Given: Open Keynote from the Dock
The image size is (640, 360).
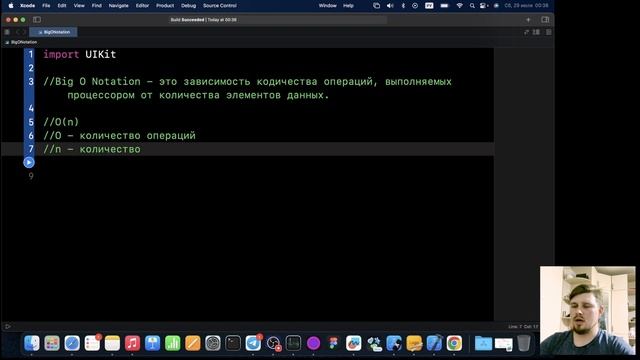Looking at the screenshot, I should coord(152,343).
